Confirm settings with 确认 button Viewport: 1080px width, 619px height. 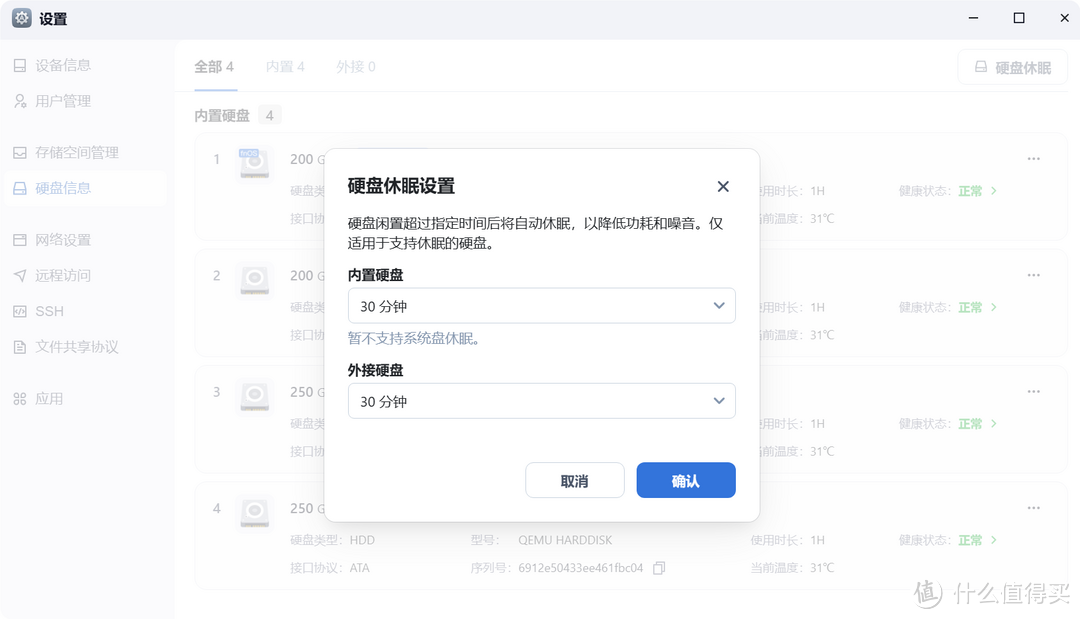[685, 481]
